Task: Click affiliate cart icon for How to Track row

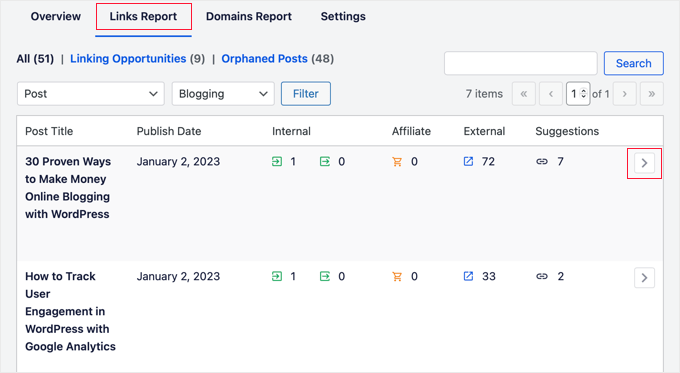Action: tap(397, 276)
